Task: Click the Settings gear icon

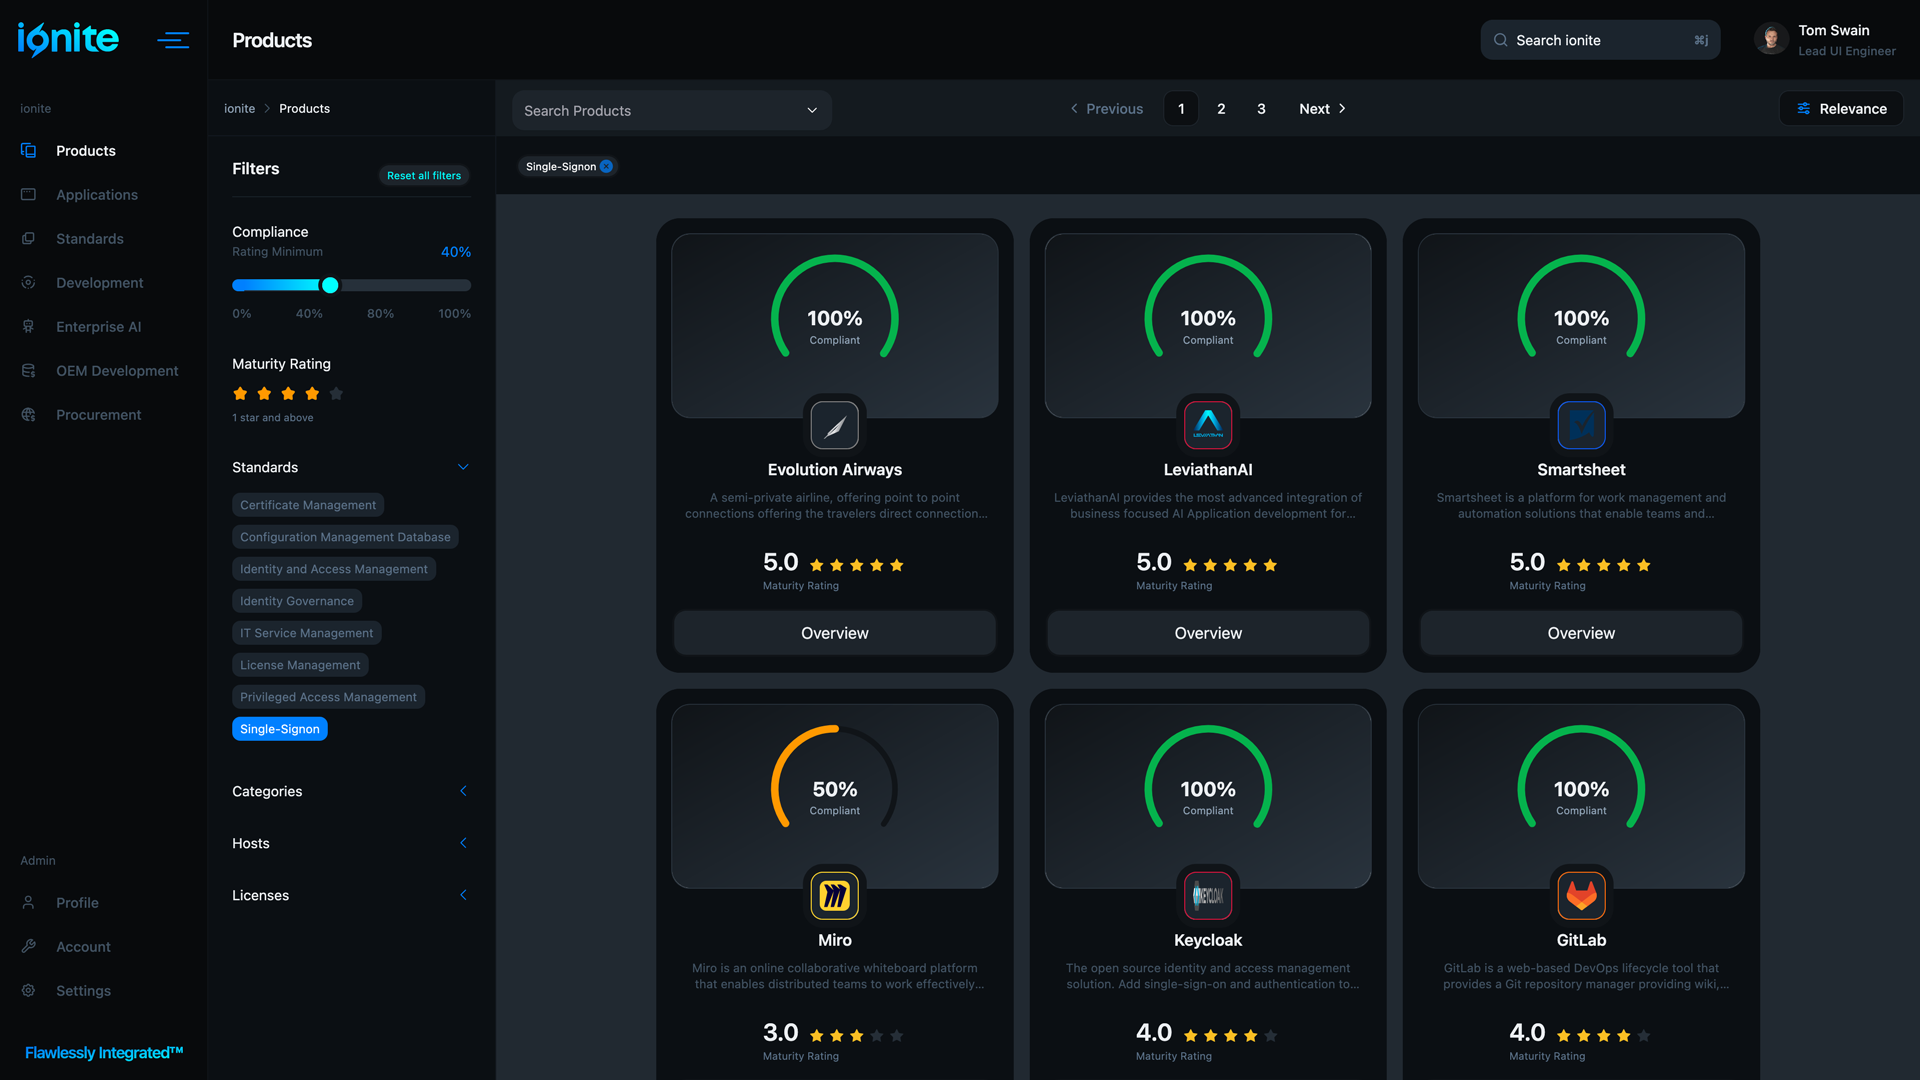Action: click(x=28, y=990)
